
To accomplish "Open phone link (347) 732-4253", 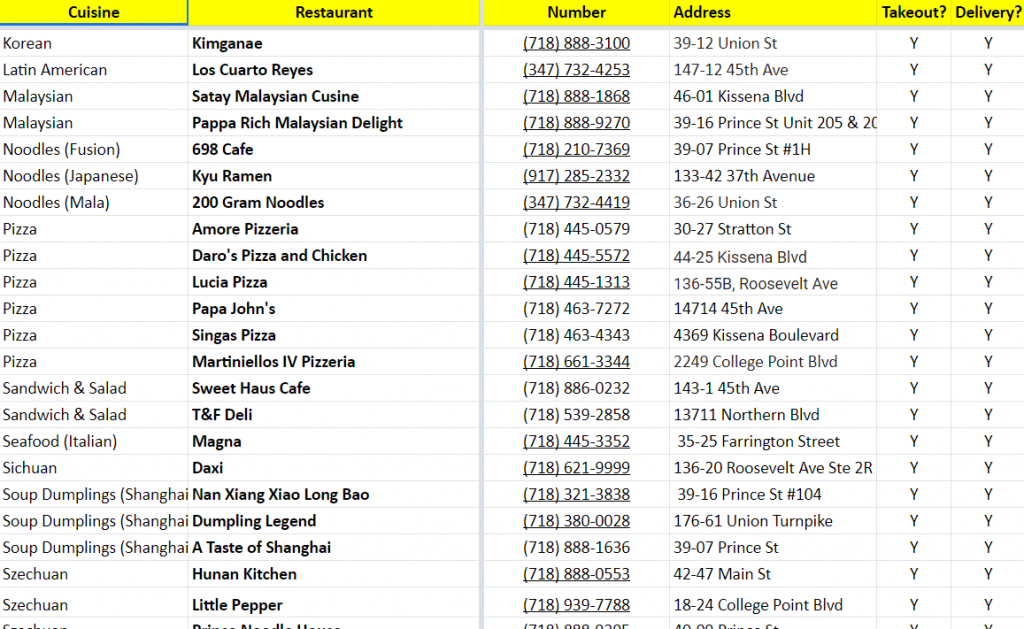I will [x=576, y=70].
